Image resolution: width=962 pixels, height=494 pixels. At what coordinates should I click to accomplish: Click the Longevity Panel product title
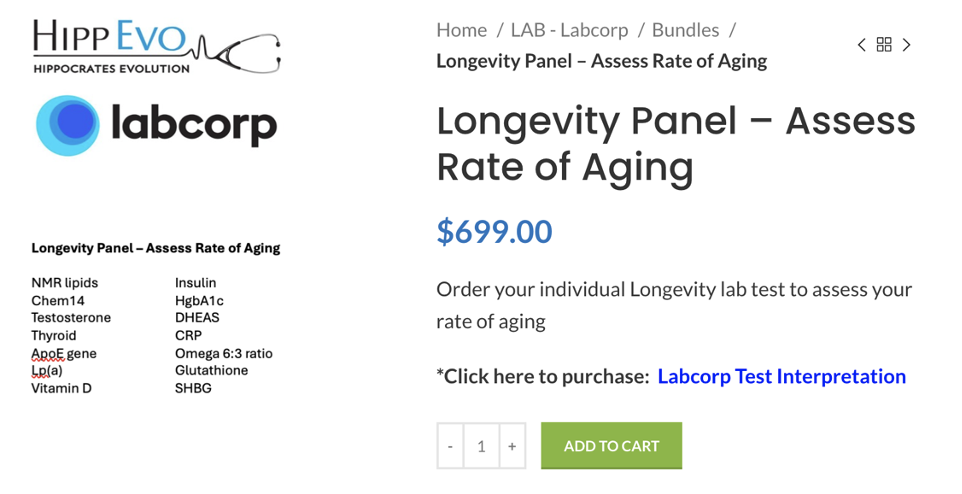676,144
